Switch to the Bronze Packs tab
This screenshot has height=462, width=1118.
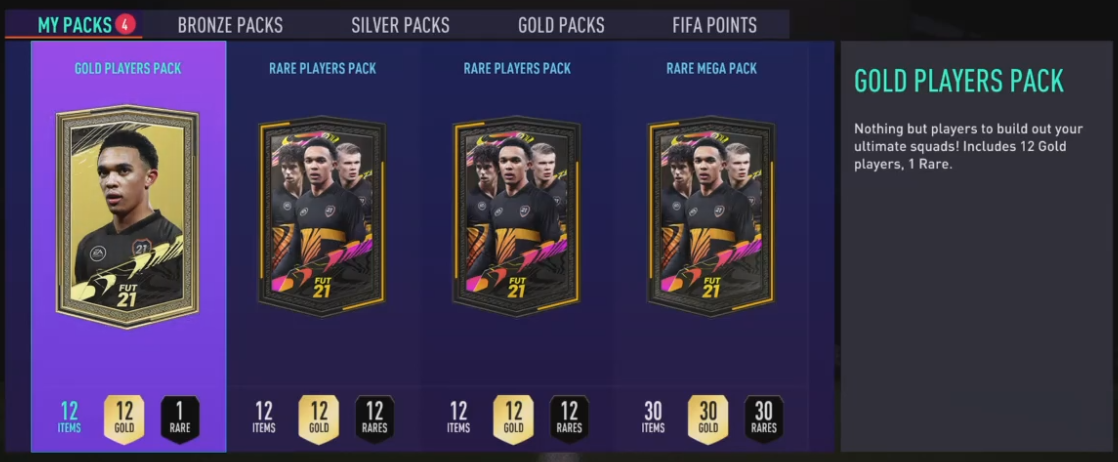(x=230, y=26)
